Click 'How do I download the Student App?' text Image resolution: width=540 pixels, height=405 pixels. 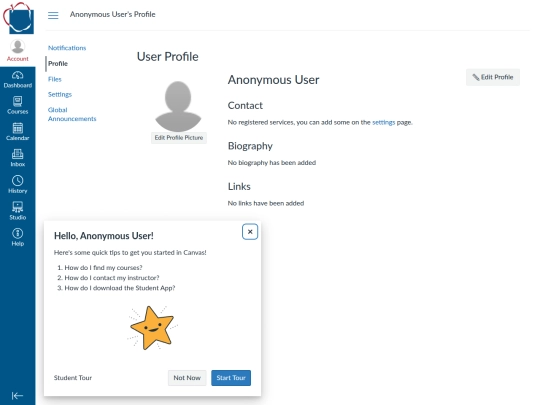120,288
